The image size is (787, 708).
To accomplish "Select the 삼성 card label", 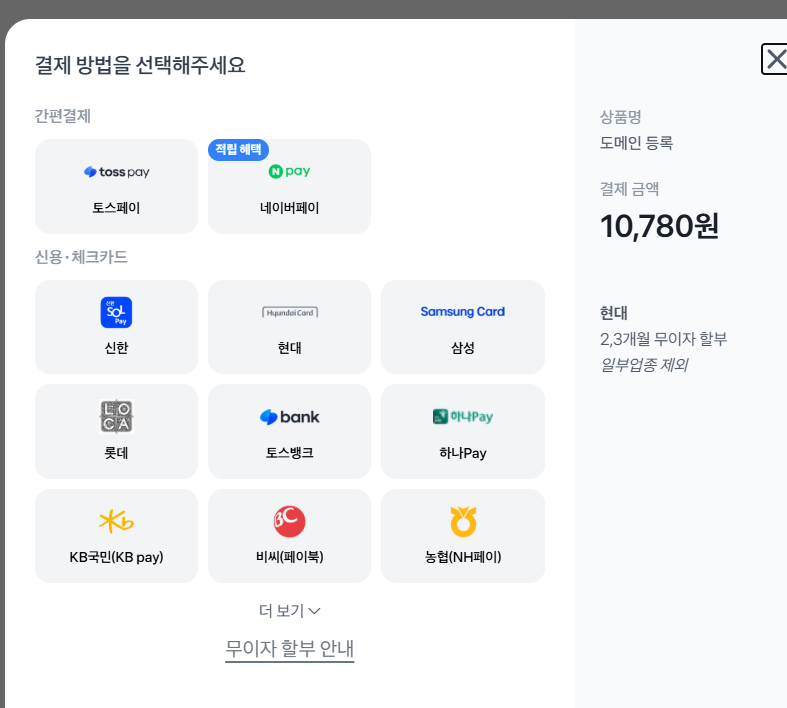I will point(463,348).
